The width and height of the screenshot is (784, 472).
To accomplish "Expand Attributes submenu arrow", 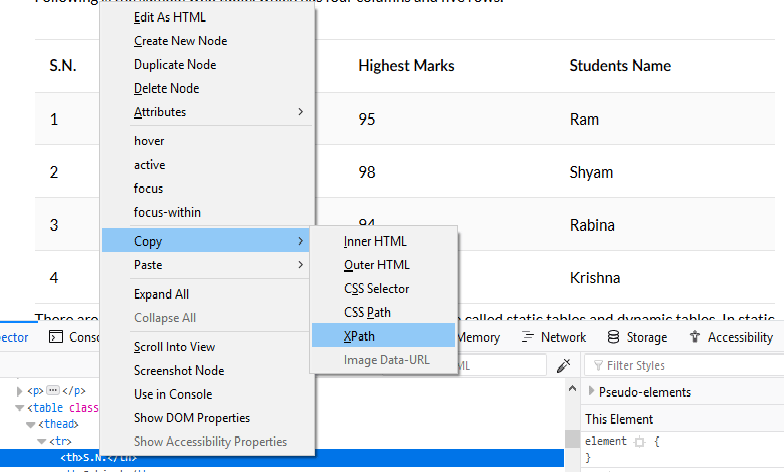I will pos(300,112).
